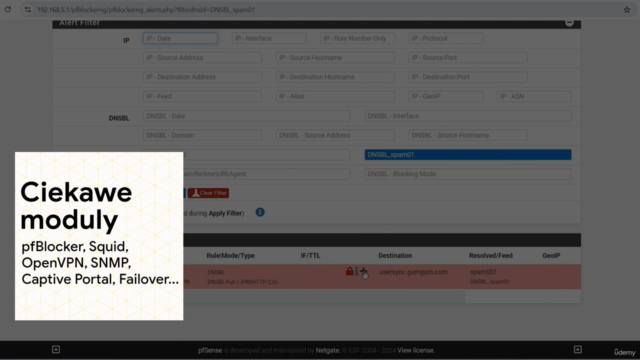Click the DNSBL rule text in alert row
The height and width of the screenshot is (360, 640).
(x=216, y=272)
